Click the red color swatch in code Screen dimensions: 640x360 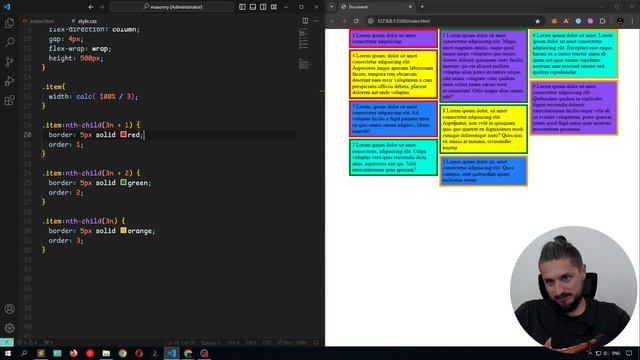click(x=123, y=134)
